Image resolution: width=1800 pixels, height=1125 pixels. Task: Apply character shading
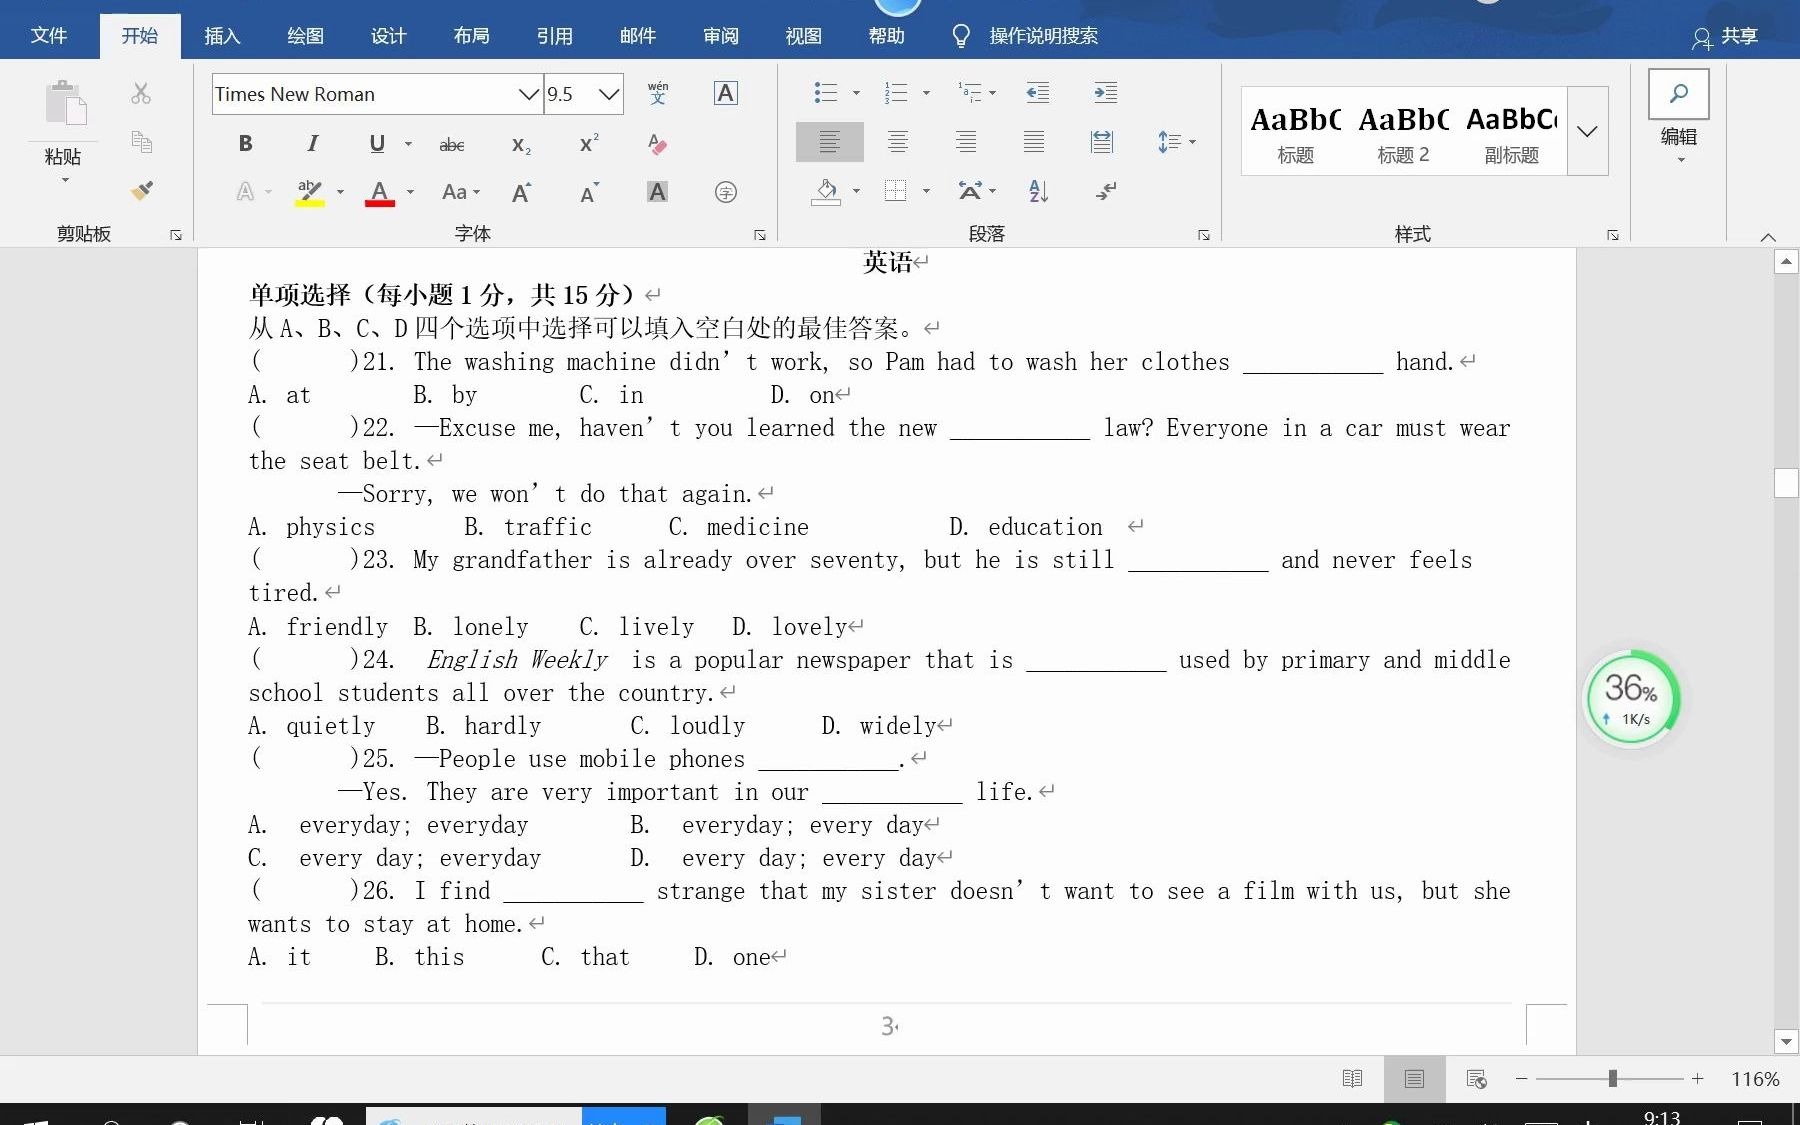pyautogui.click(x=657, y=192)
